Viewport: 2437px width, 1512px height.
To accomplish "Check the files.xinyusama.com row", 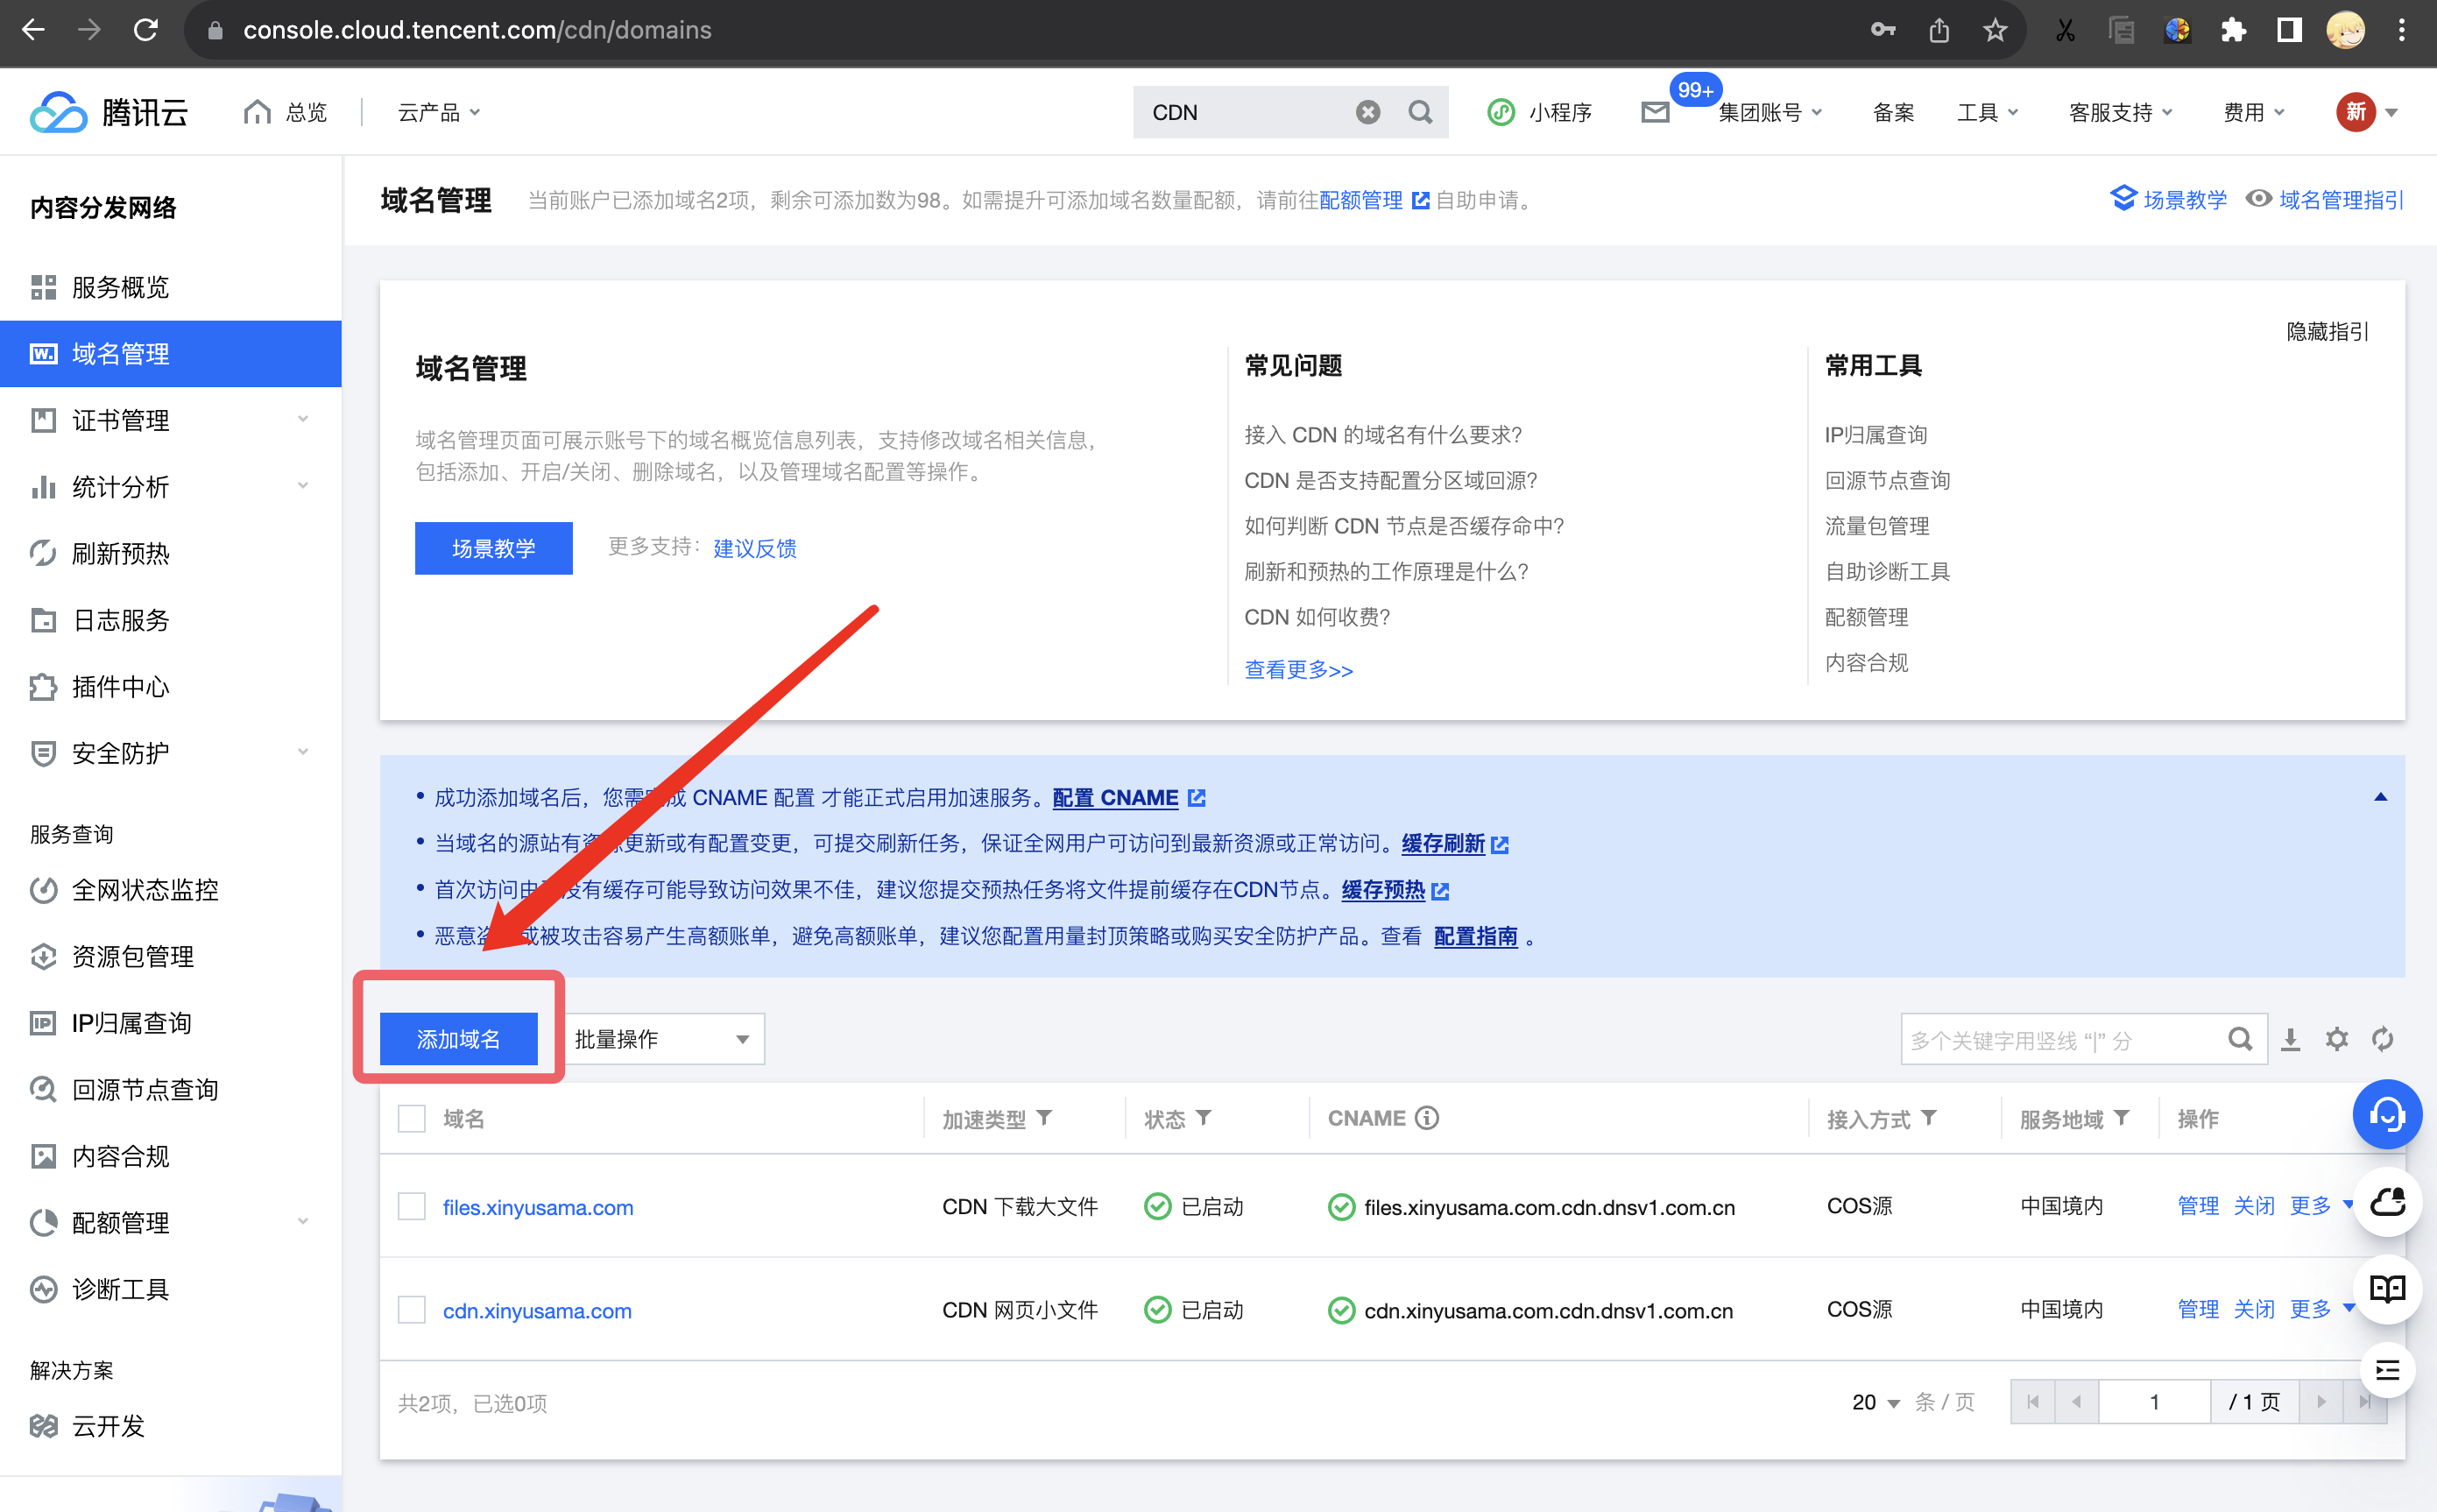I will click(412, 1206).
